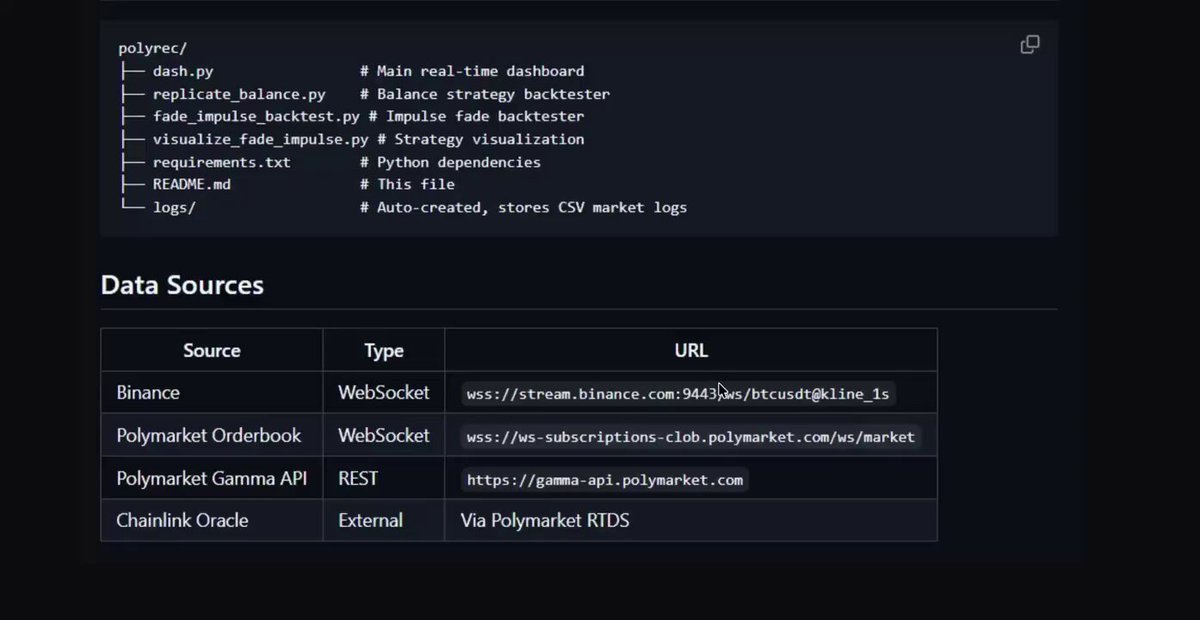Click the replicate_balance.py file line

pos(364,94)
